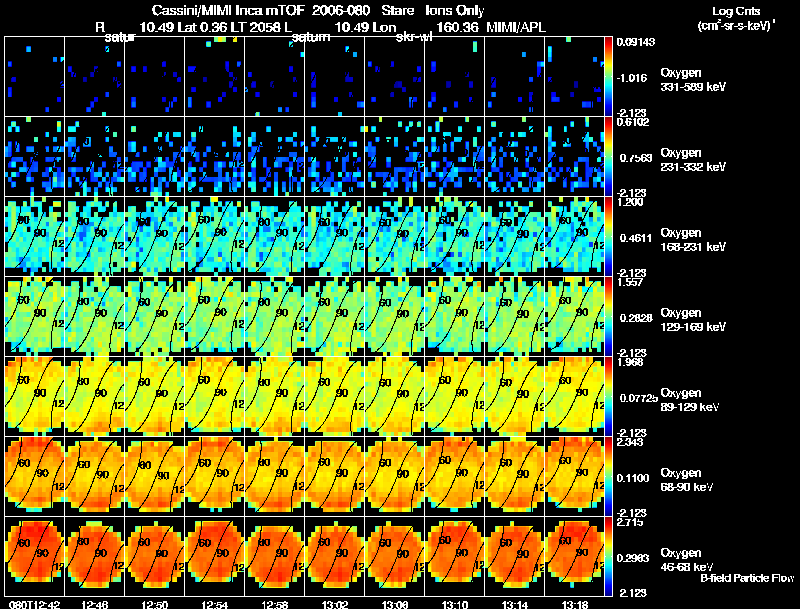Click the Oxygen 231-332 keV row label
The image size is (800, 609).
[x=693, y=160]
